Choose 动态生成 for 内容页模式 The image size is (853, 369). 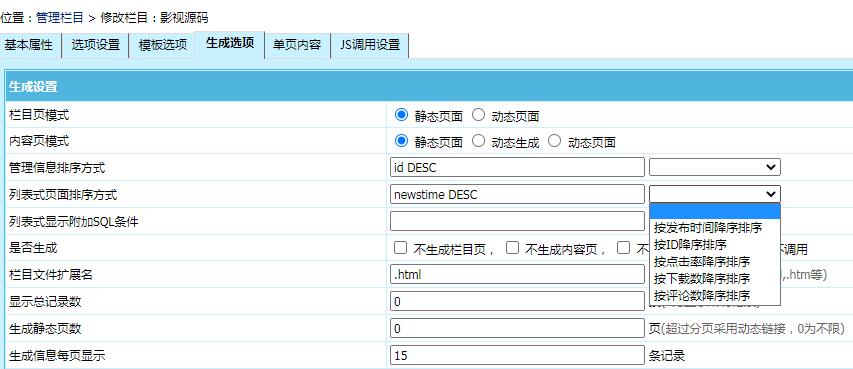(x=478, y=141)
